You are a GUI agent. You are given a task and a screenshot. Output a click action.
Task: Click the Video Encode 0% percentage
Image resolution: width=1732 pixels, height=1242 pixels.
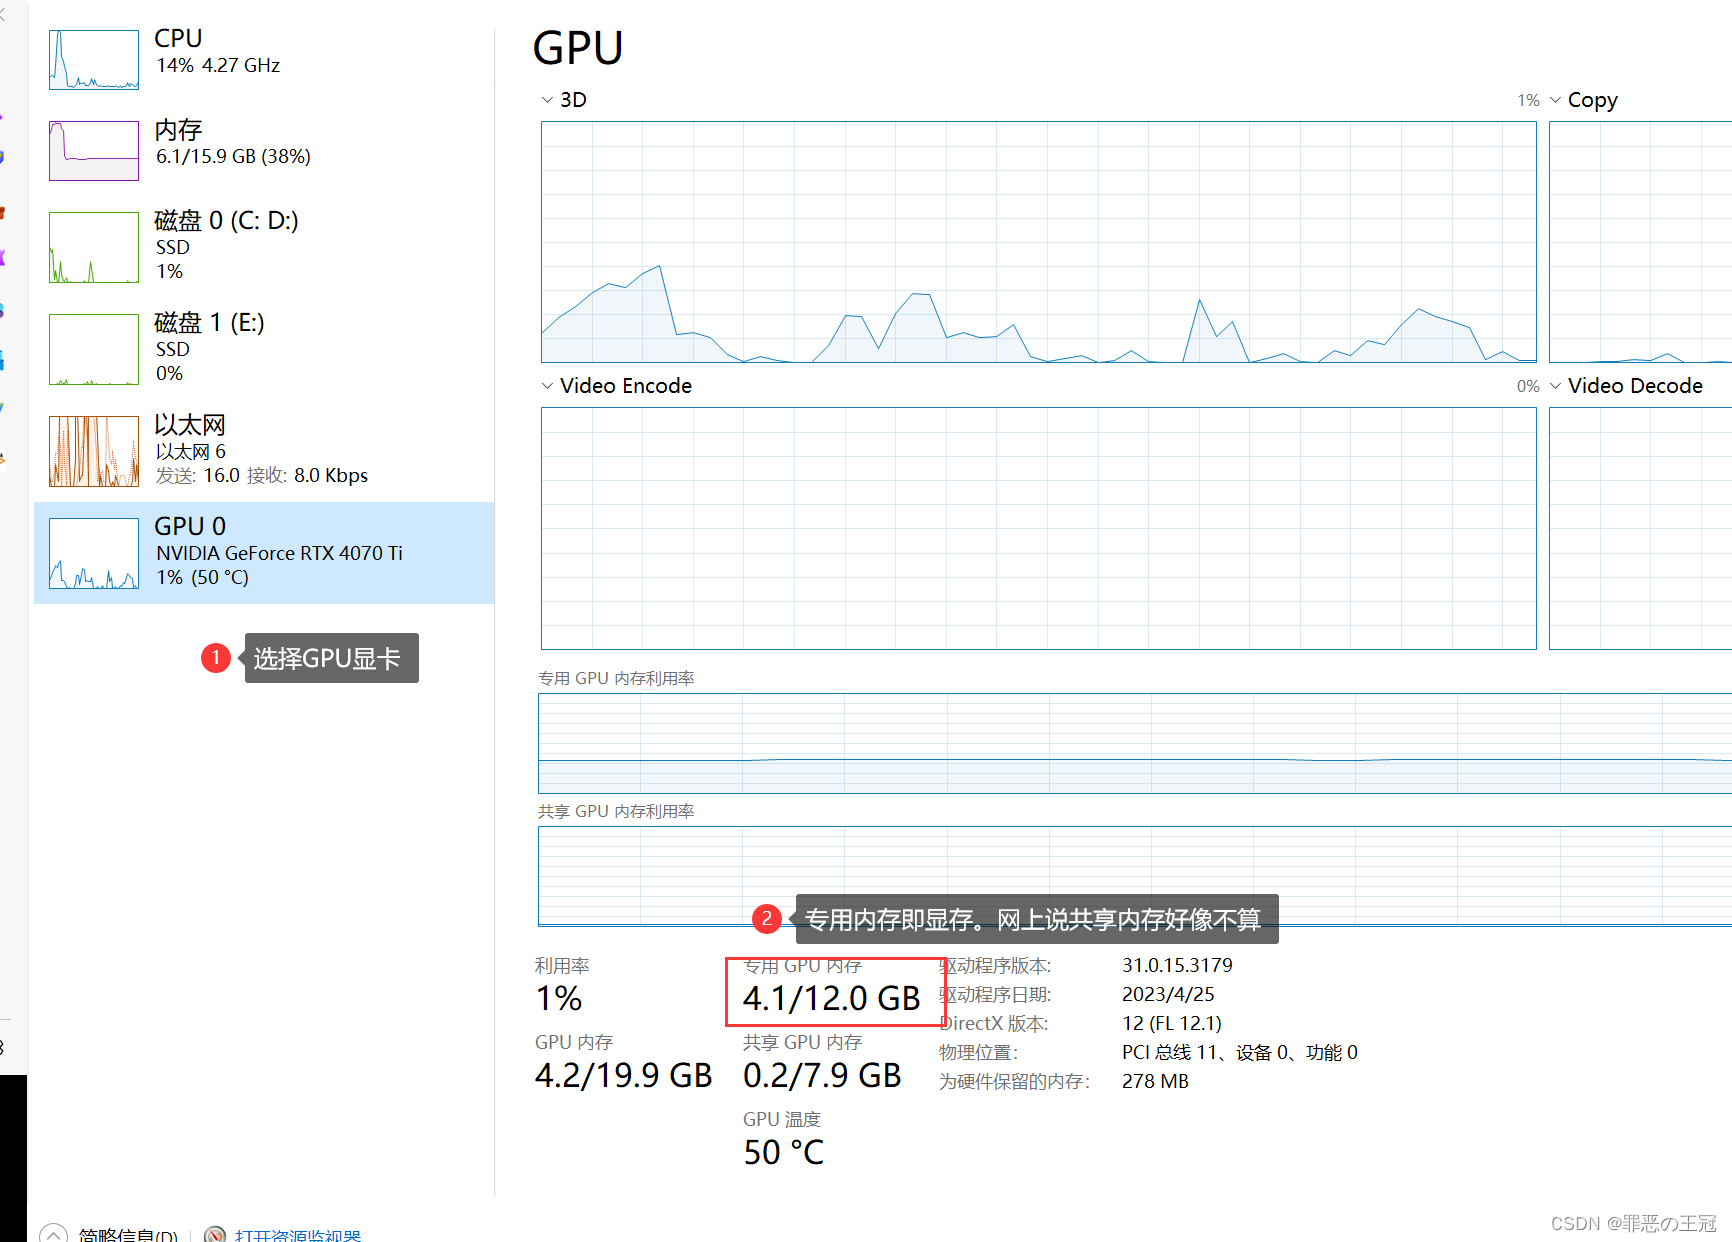click(1528, 386)
